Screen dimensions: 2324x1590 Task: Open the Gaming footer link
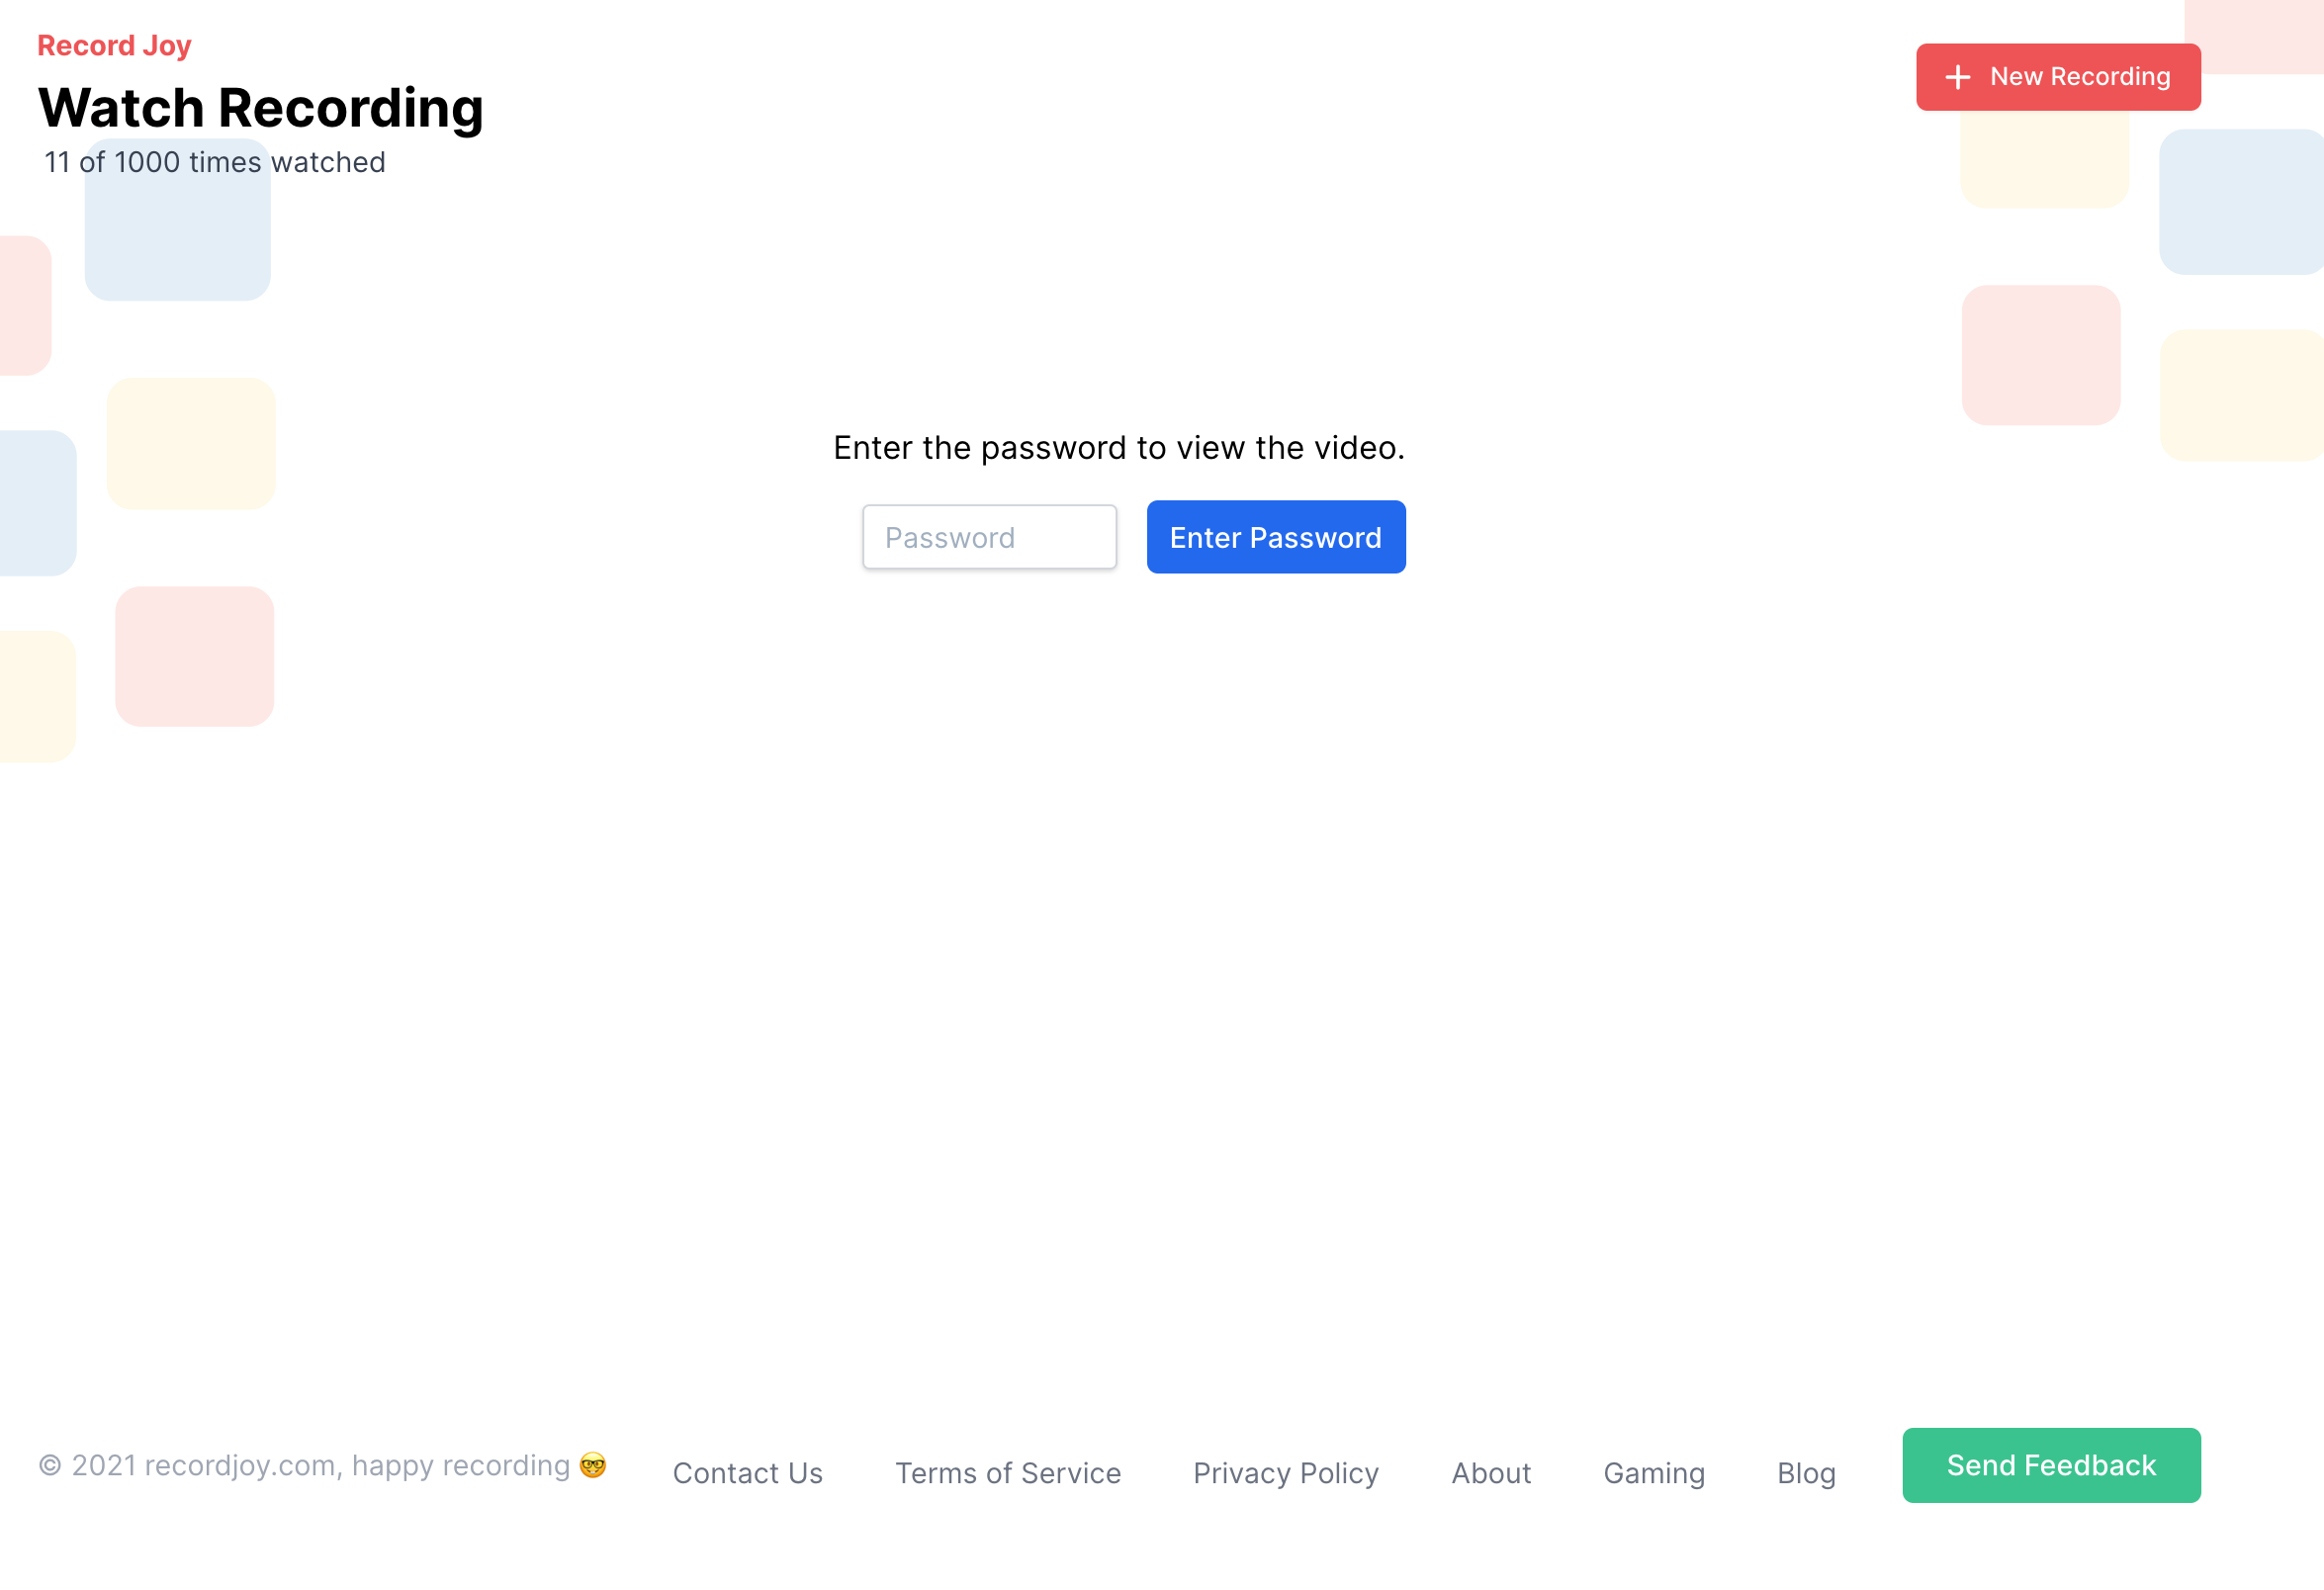pos(1654,1473)
